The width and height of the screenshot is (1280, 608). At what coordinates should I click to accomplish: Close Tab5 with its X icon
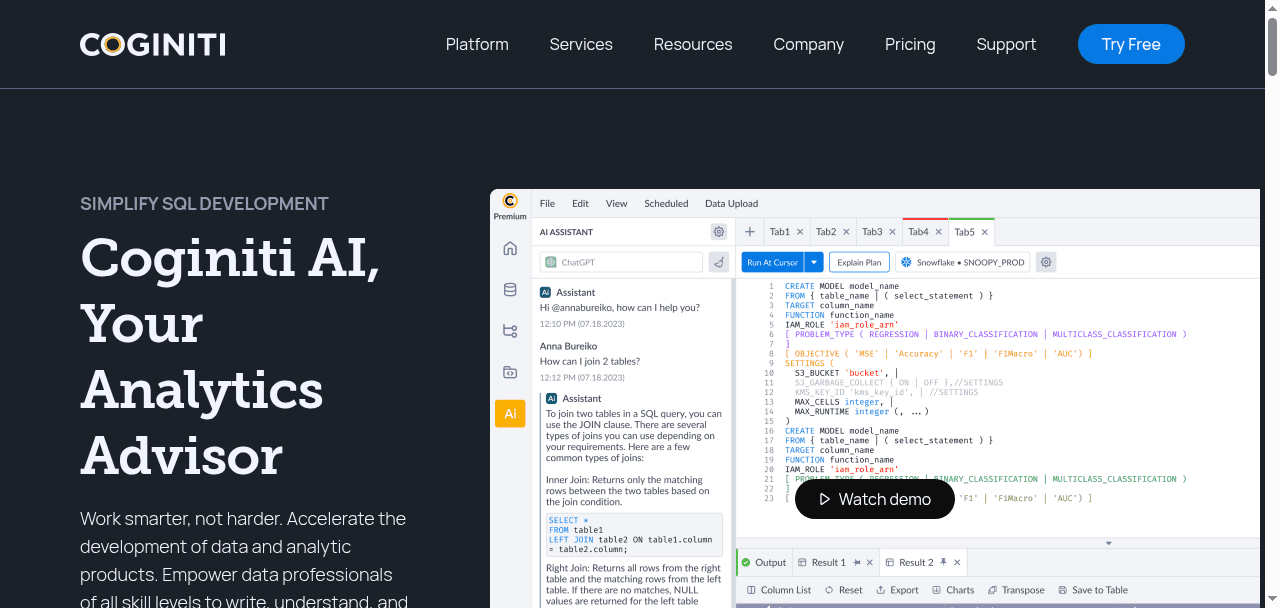tap(985, 232)
